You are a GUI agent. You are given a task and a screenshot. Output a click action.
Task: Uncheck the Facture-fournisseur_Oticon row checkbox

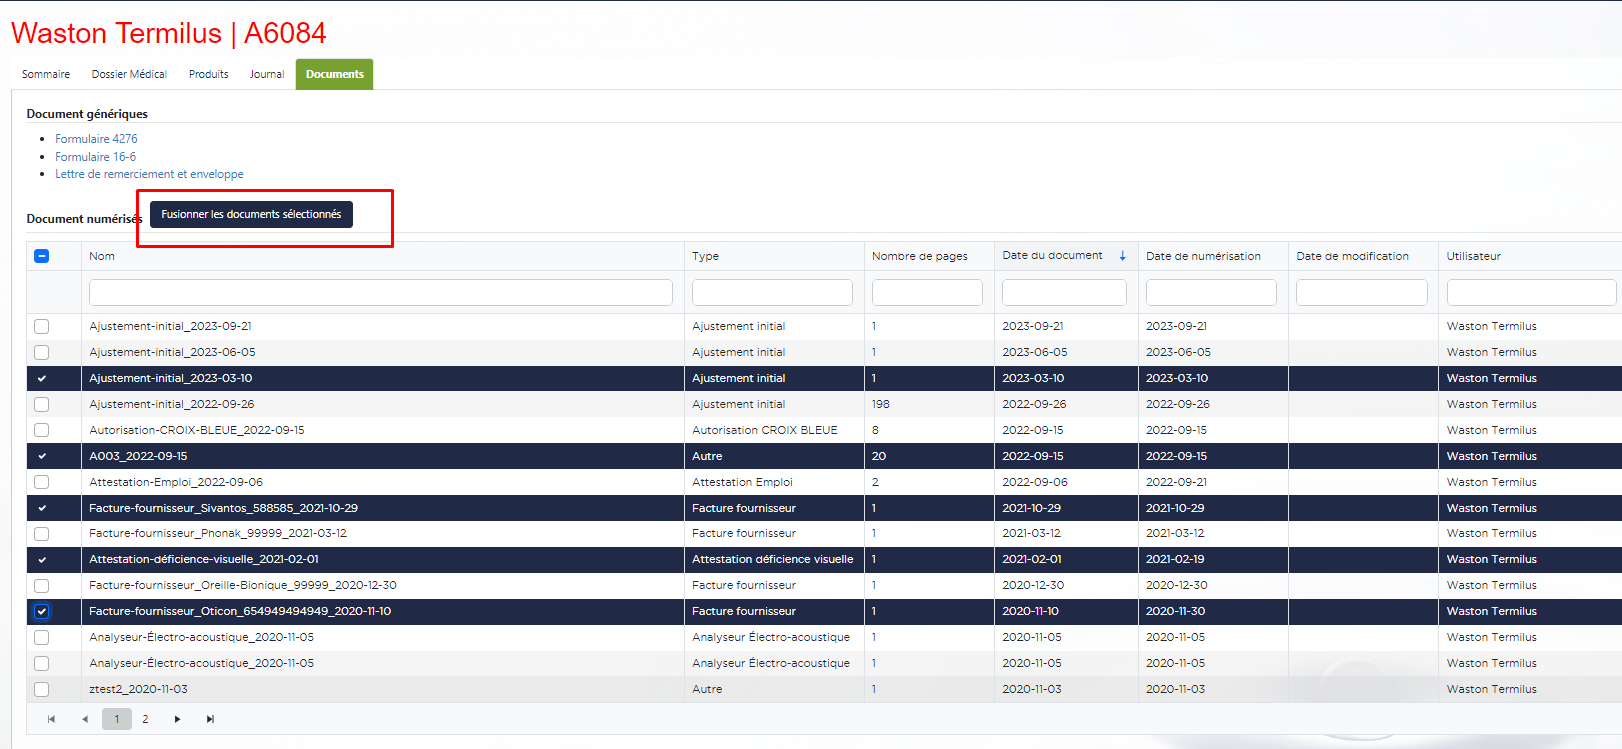tap(42, 611)
